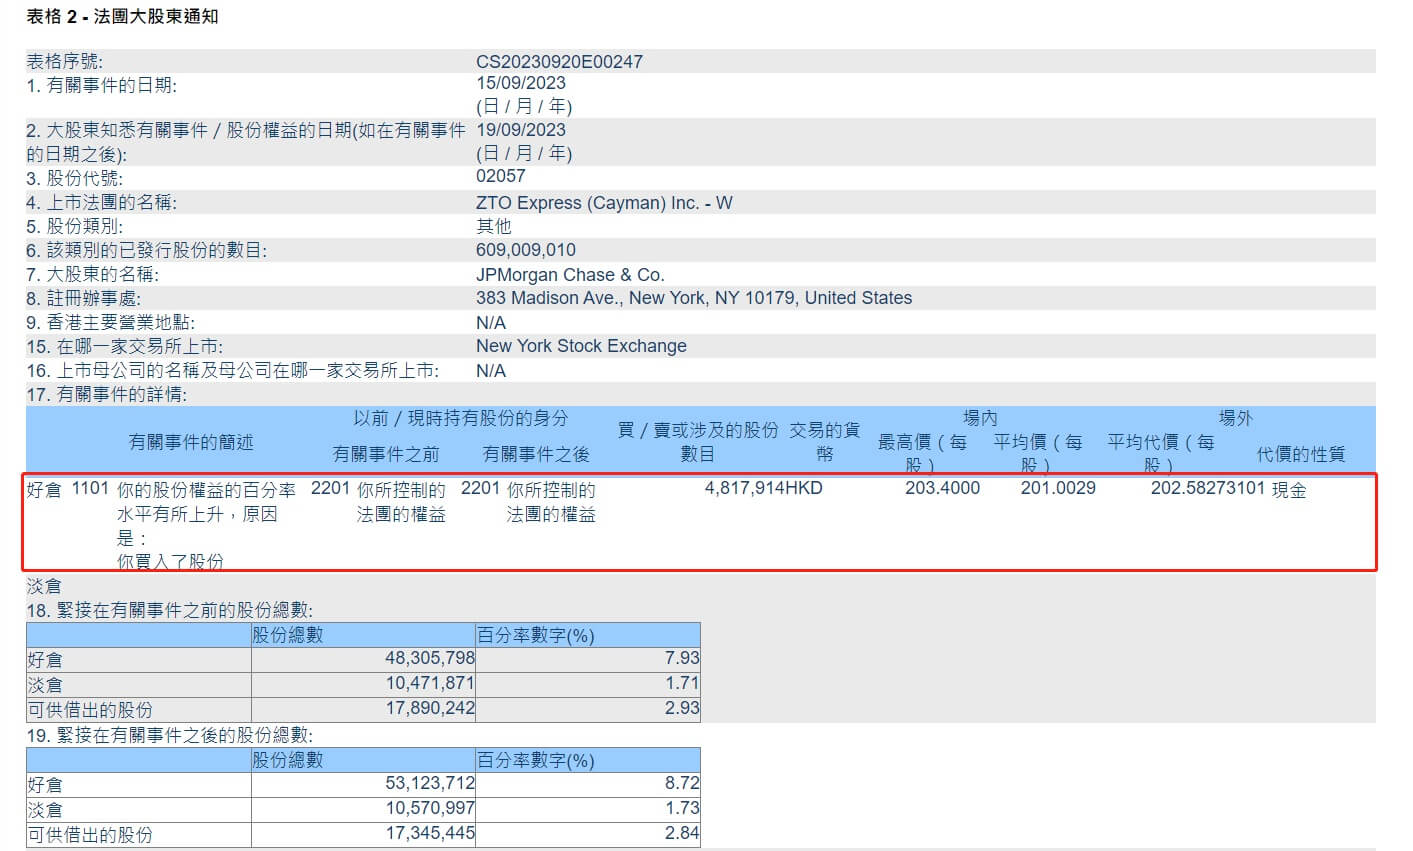Image resolution: width=1413 pixels, height=851 pixels.
Task: Select the 383 Madison Ave. registered address
Action: (x=694, y=298)
